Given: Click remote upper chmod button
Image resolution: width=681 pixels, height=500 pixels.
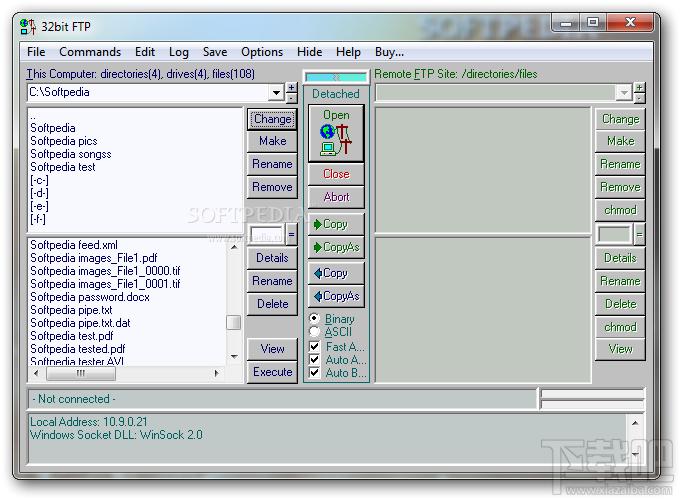Looking at the screenshot, I should (620, 210).
